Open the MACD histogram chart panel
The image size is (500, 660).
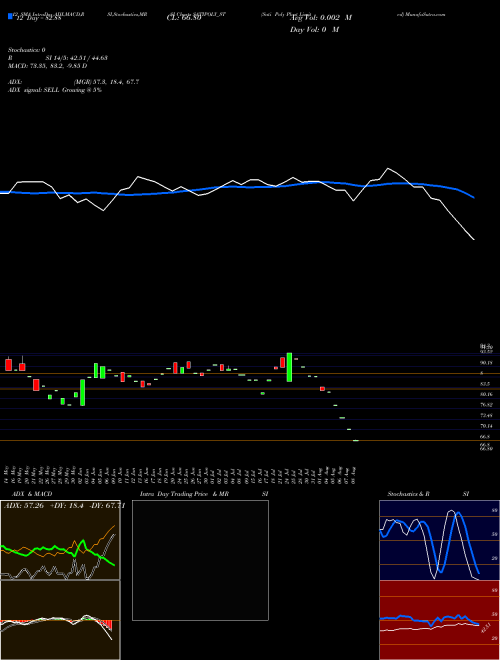click(x=60, y=620)
